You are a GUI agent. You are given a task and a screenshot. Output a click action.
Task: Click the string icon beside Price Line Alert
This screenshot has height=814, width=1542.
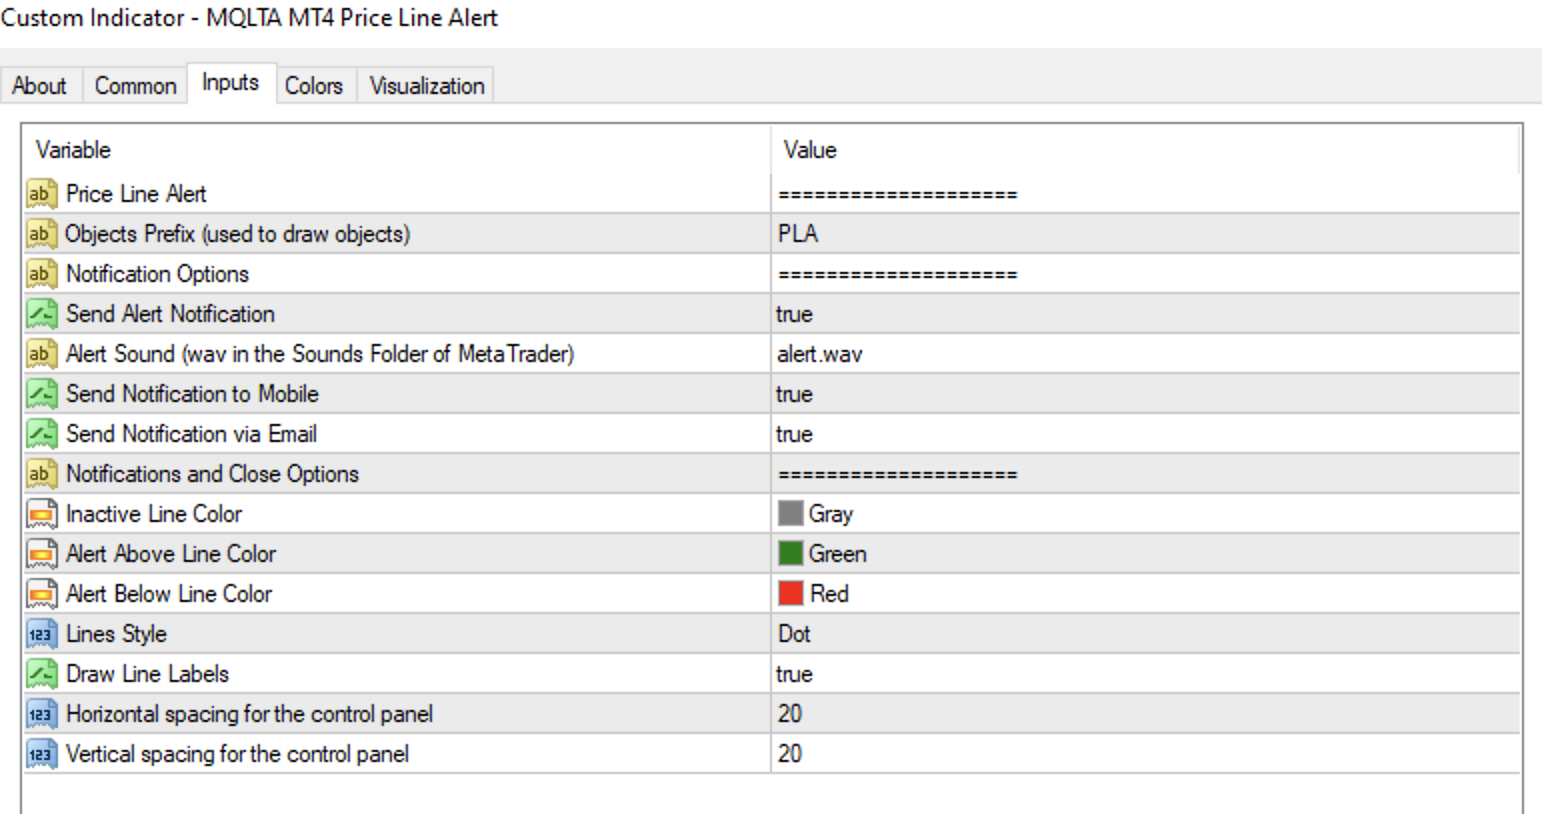pos(41,193)
